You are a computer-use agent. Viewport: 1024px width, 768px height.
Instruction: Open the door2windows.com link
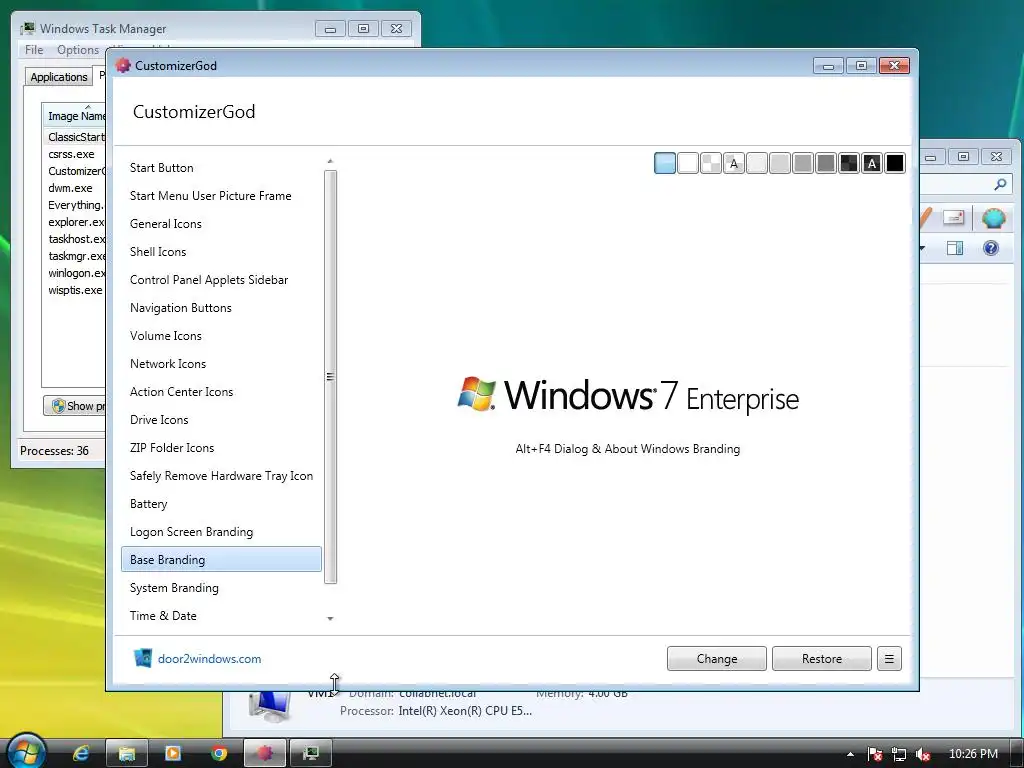coord(209,659)
